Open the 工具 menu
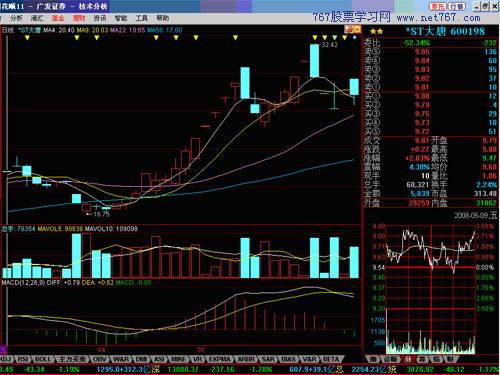 coord(141,18)
